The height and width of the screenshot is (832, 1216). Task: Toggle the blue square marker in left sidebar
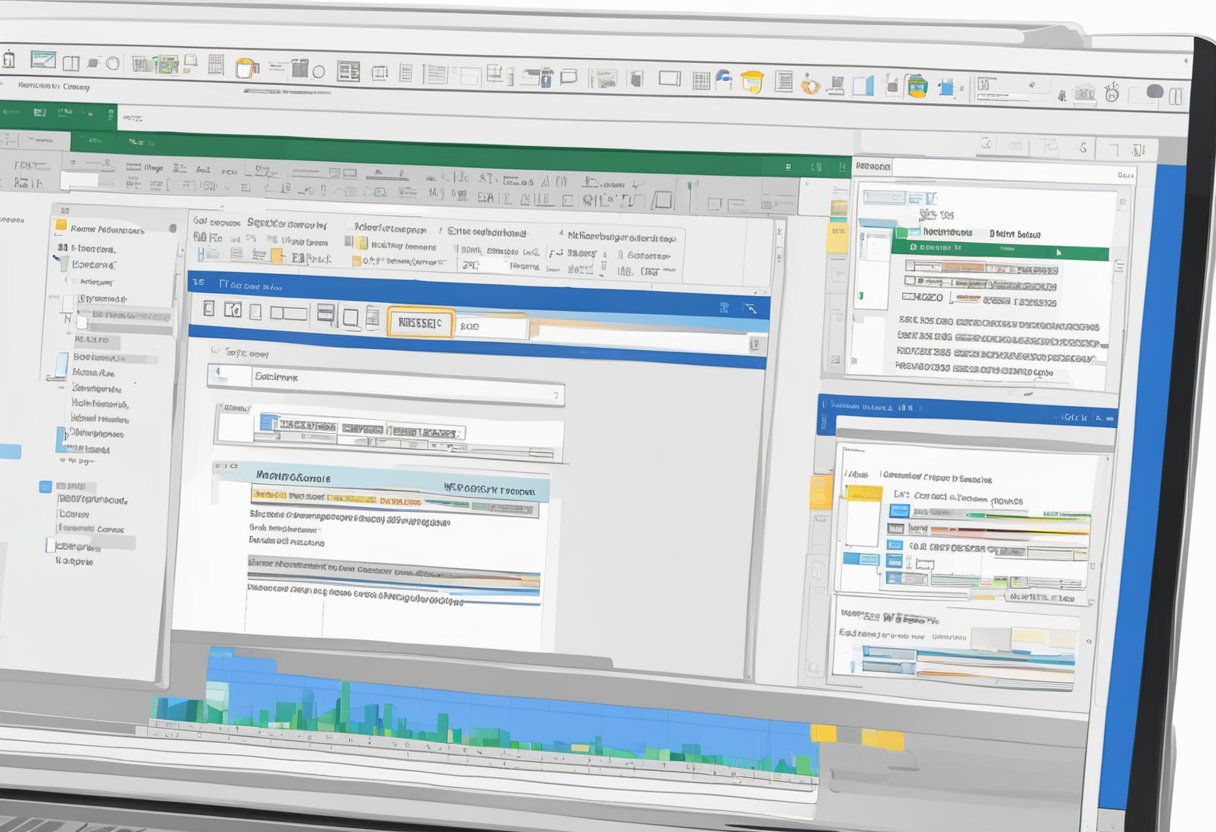(x=44, y=487)
